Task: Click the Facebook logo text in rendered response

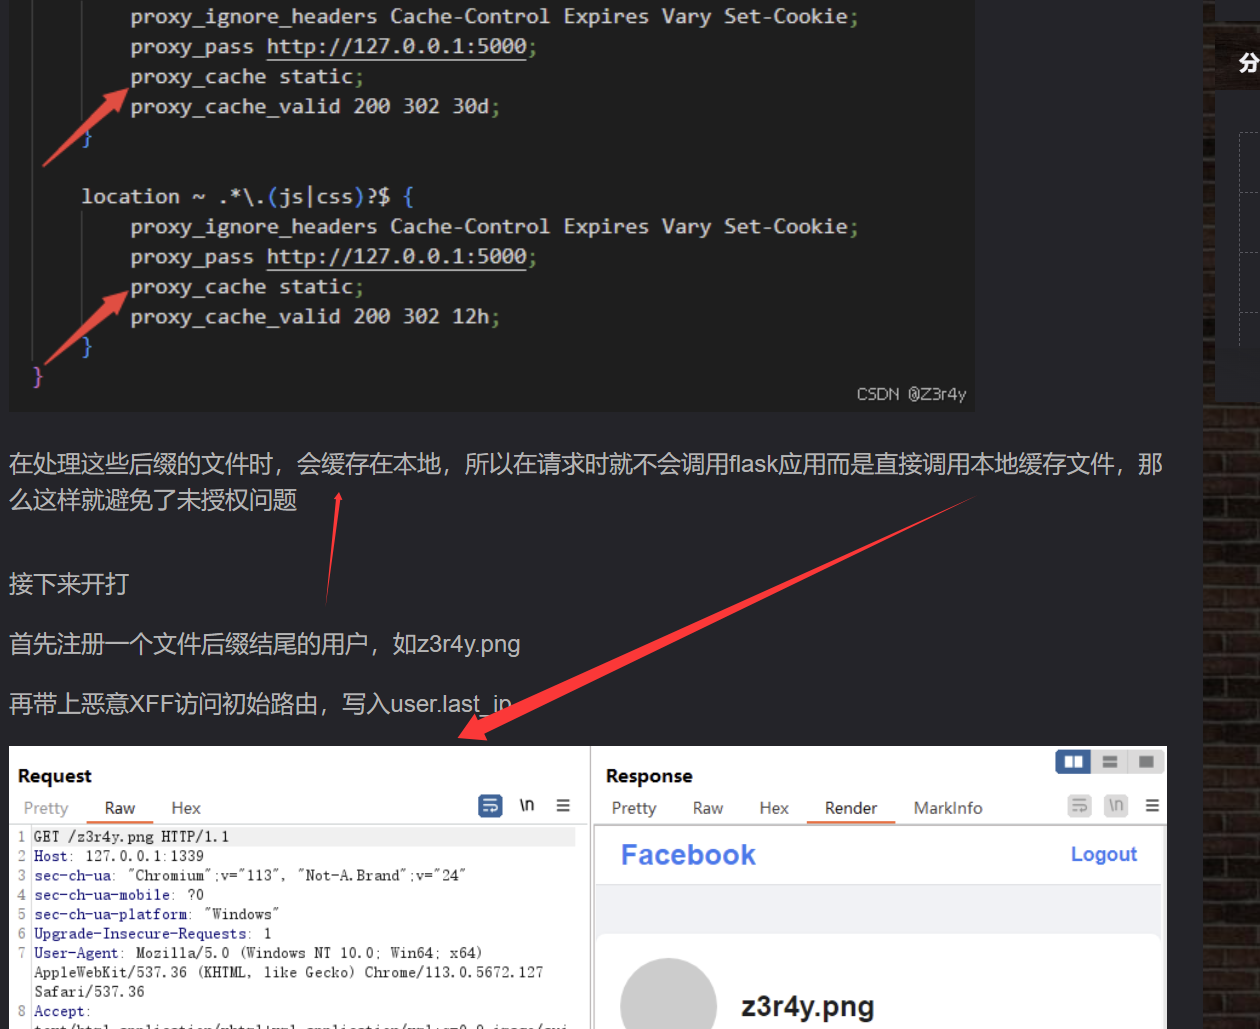Action: tap(688, 855)
